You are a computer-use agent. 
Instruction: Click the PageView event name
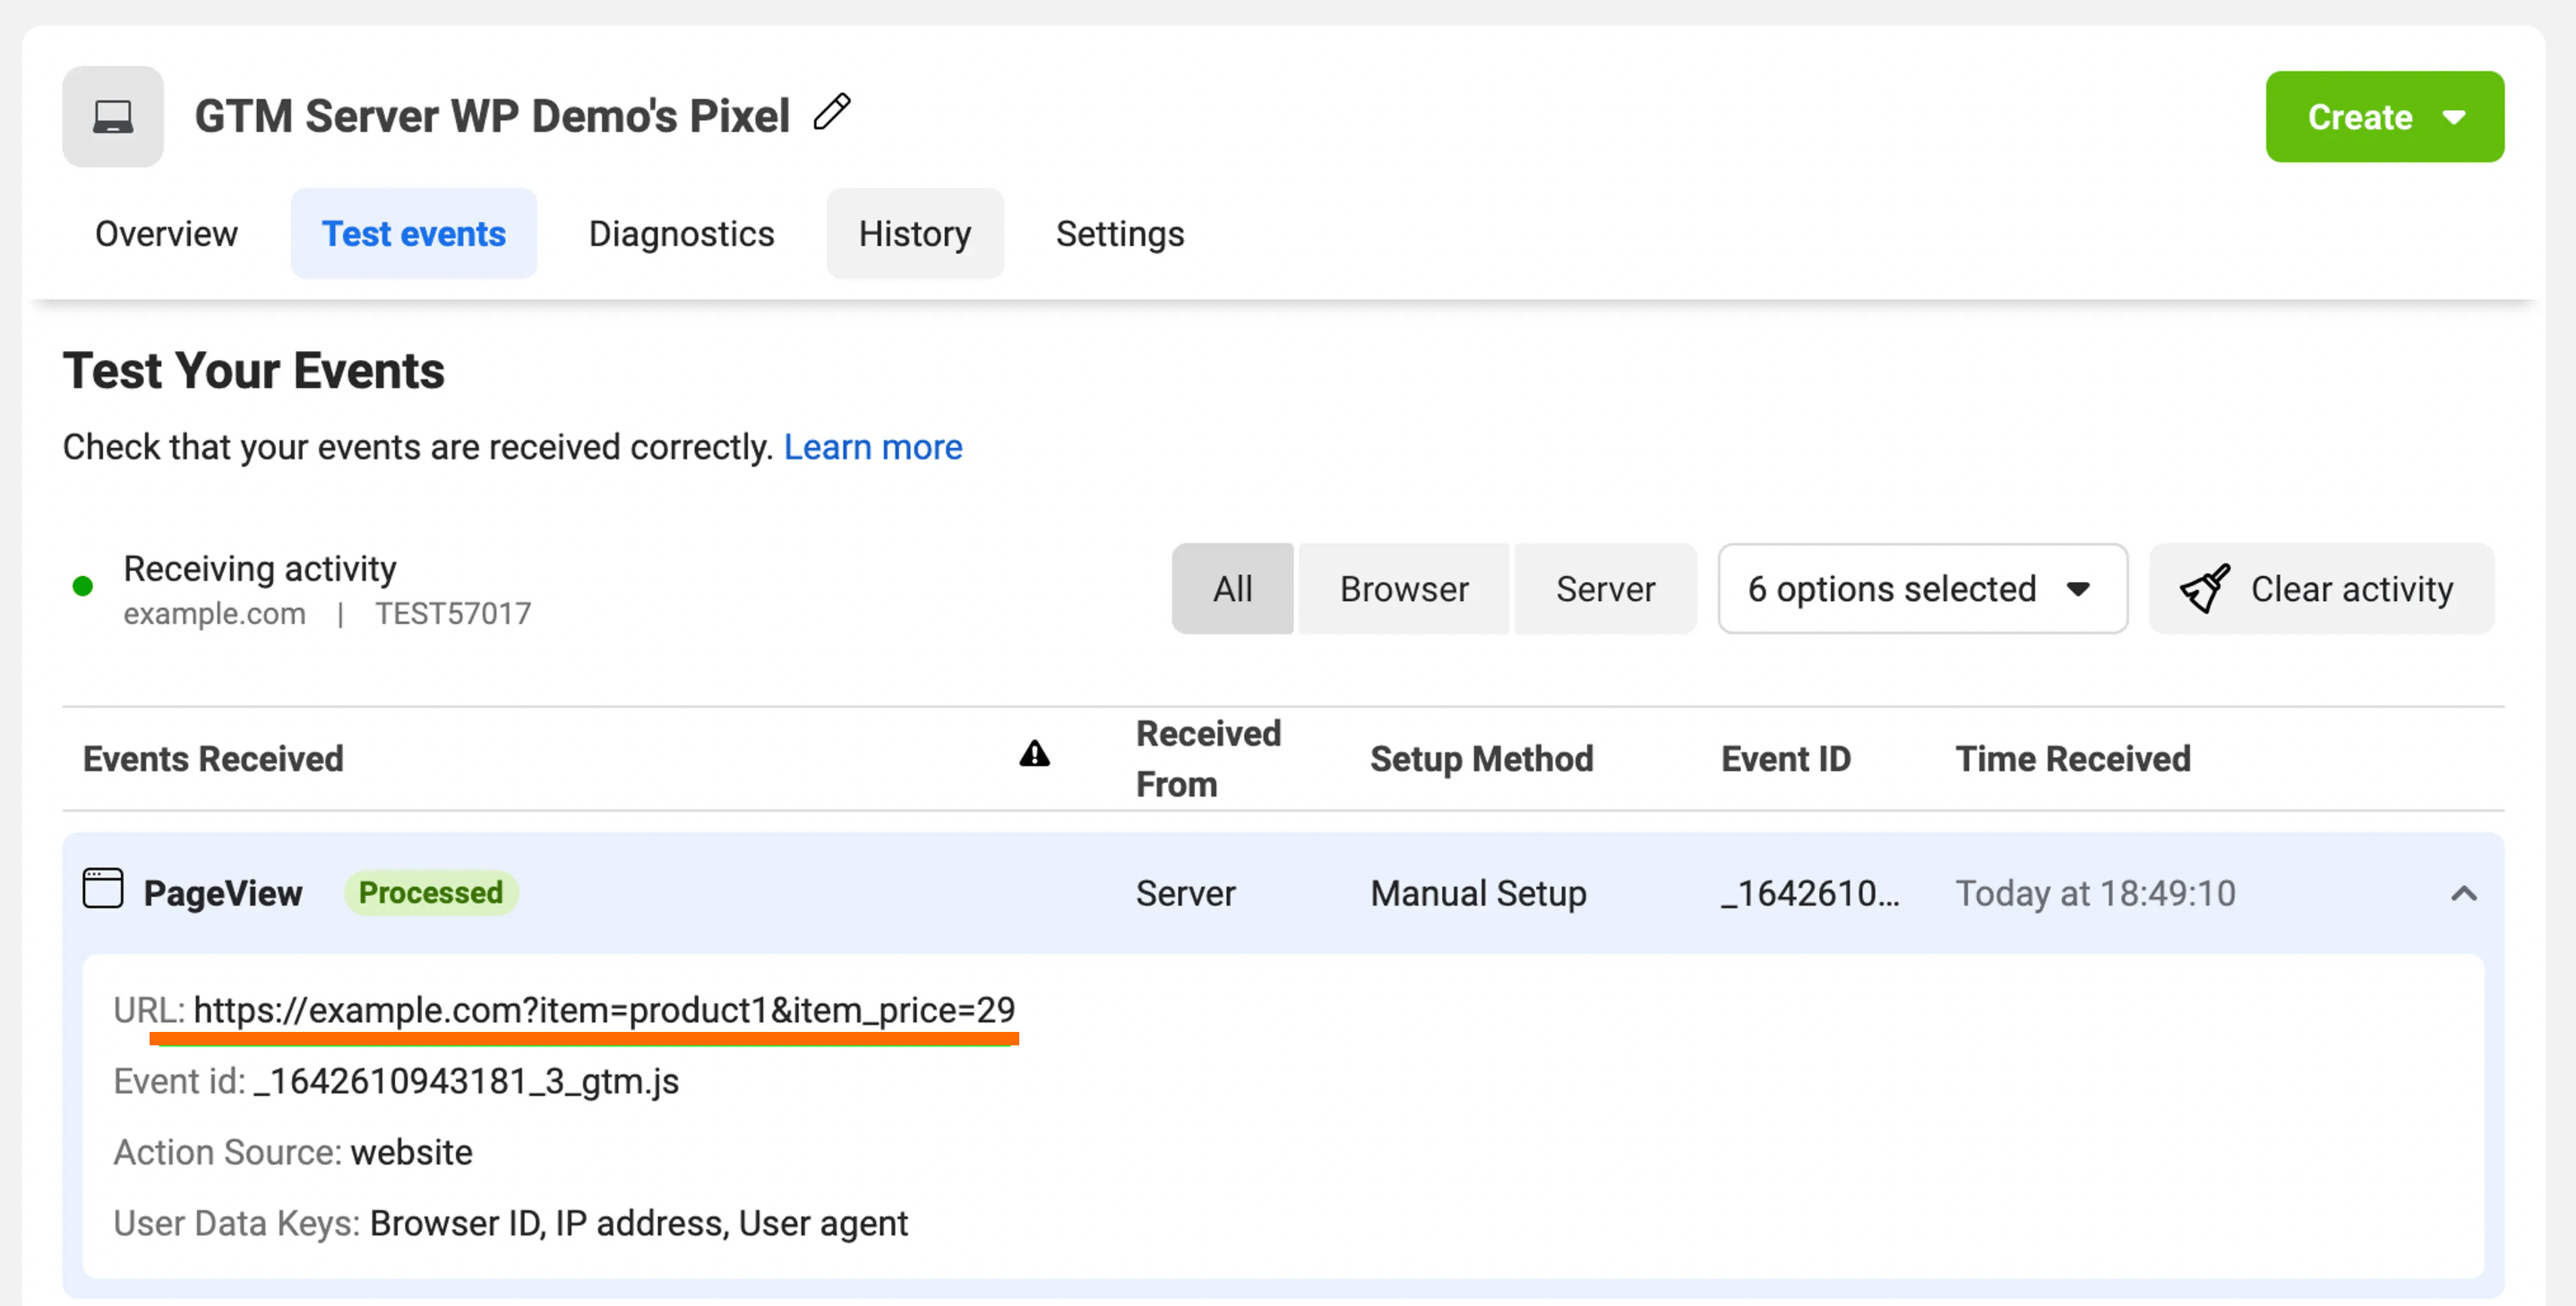(x=223, y=894)
